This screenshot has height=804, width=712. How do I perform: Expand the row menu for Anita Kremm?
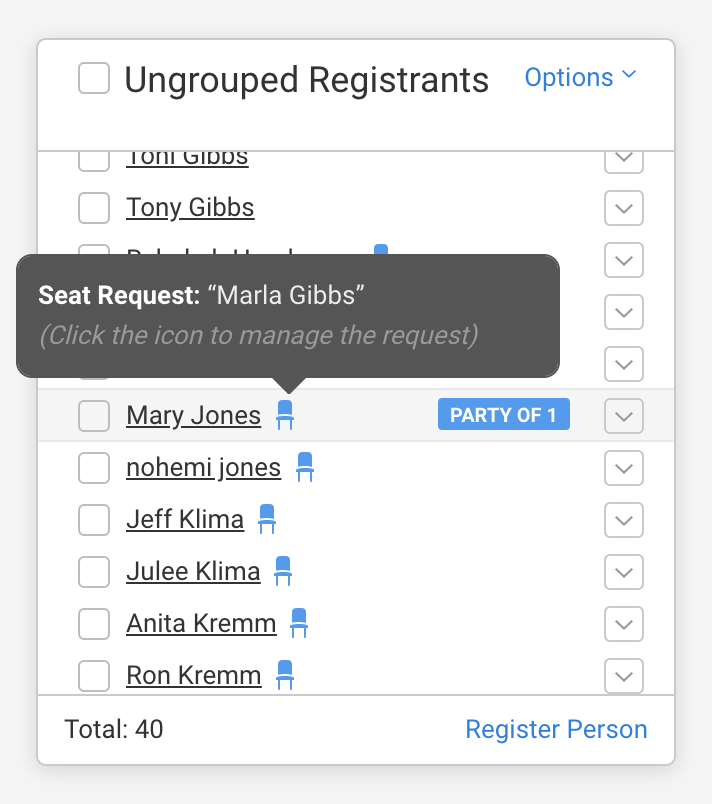coord(624,624)
